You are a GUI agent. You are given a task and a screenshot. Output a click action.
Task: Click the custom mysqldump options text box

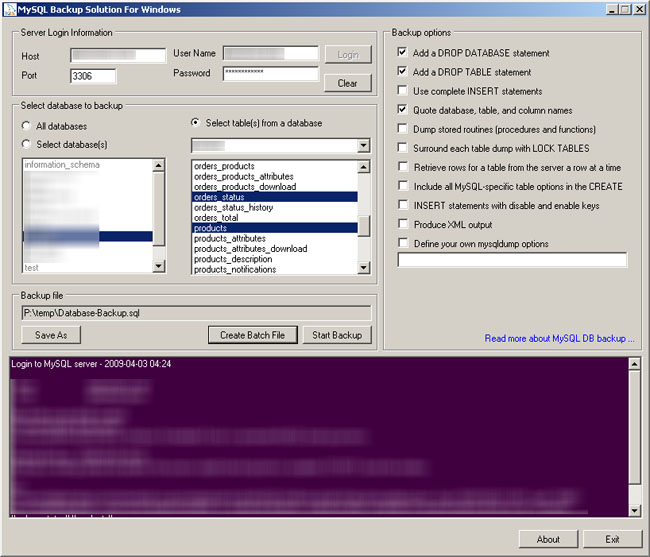coord(512,260)
